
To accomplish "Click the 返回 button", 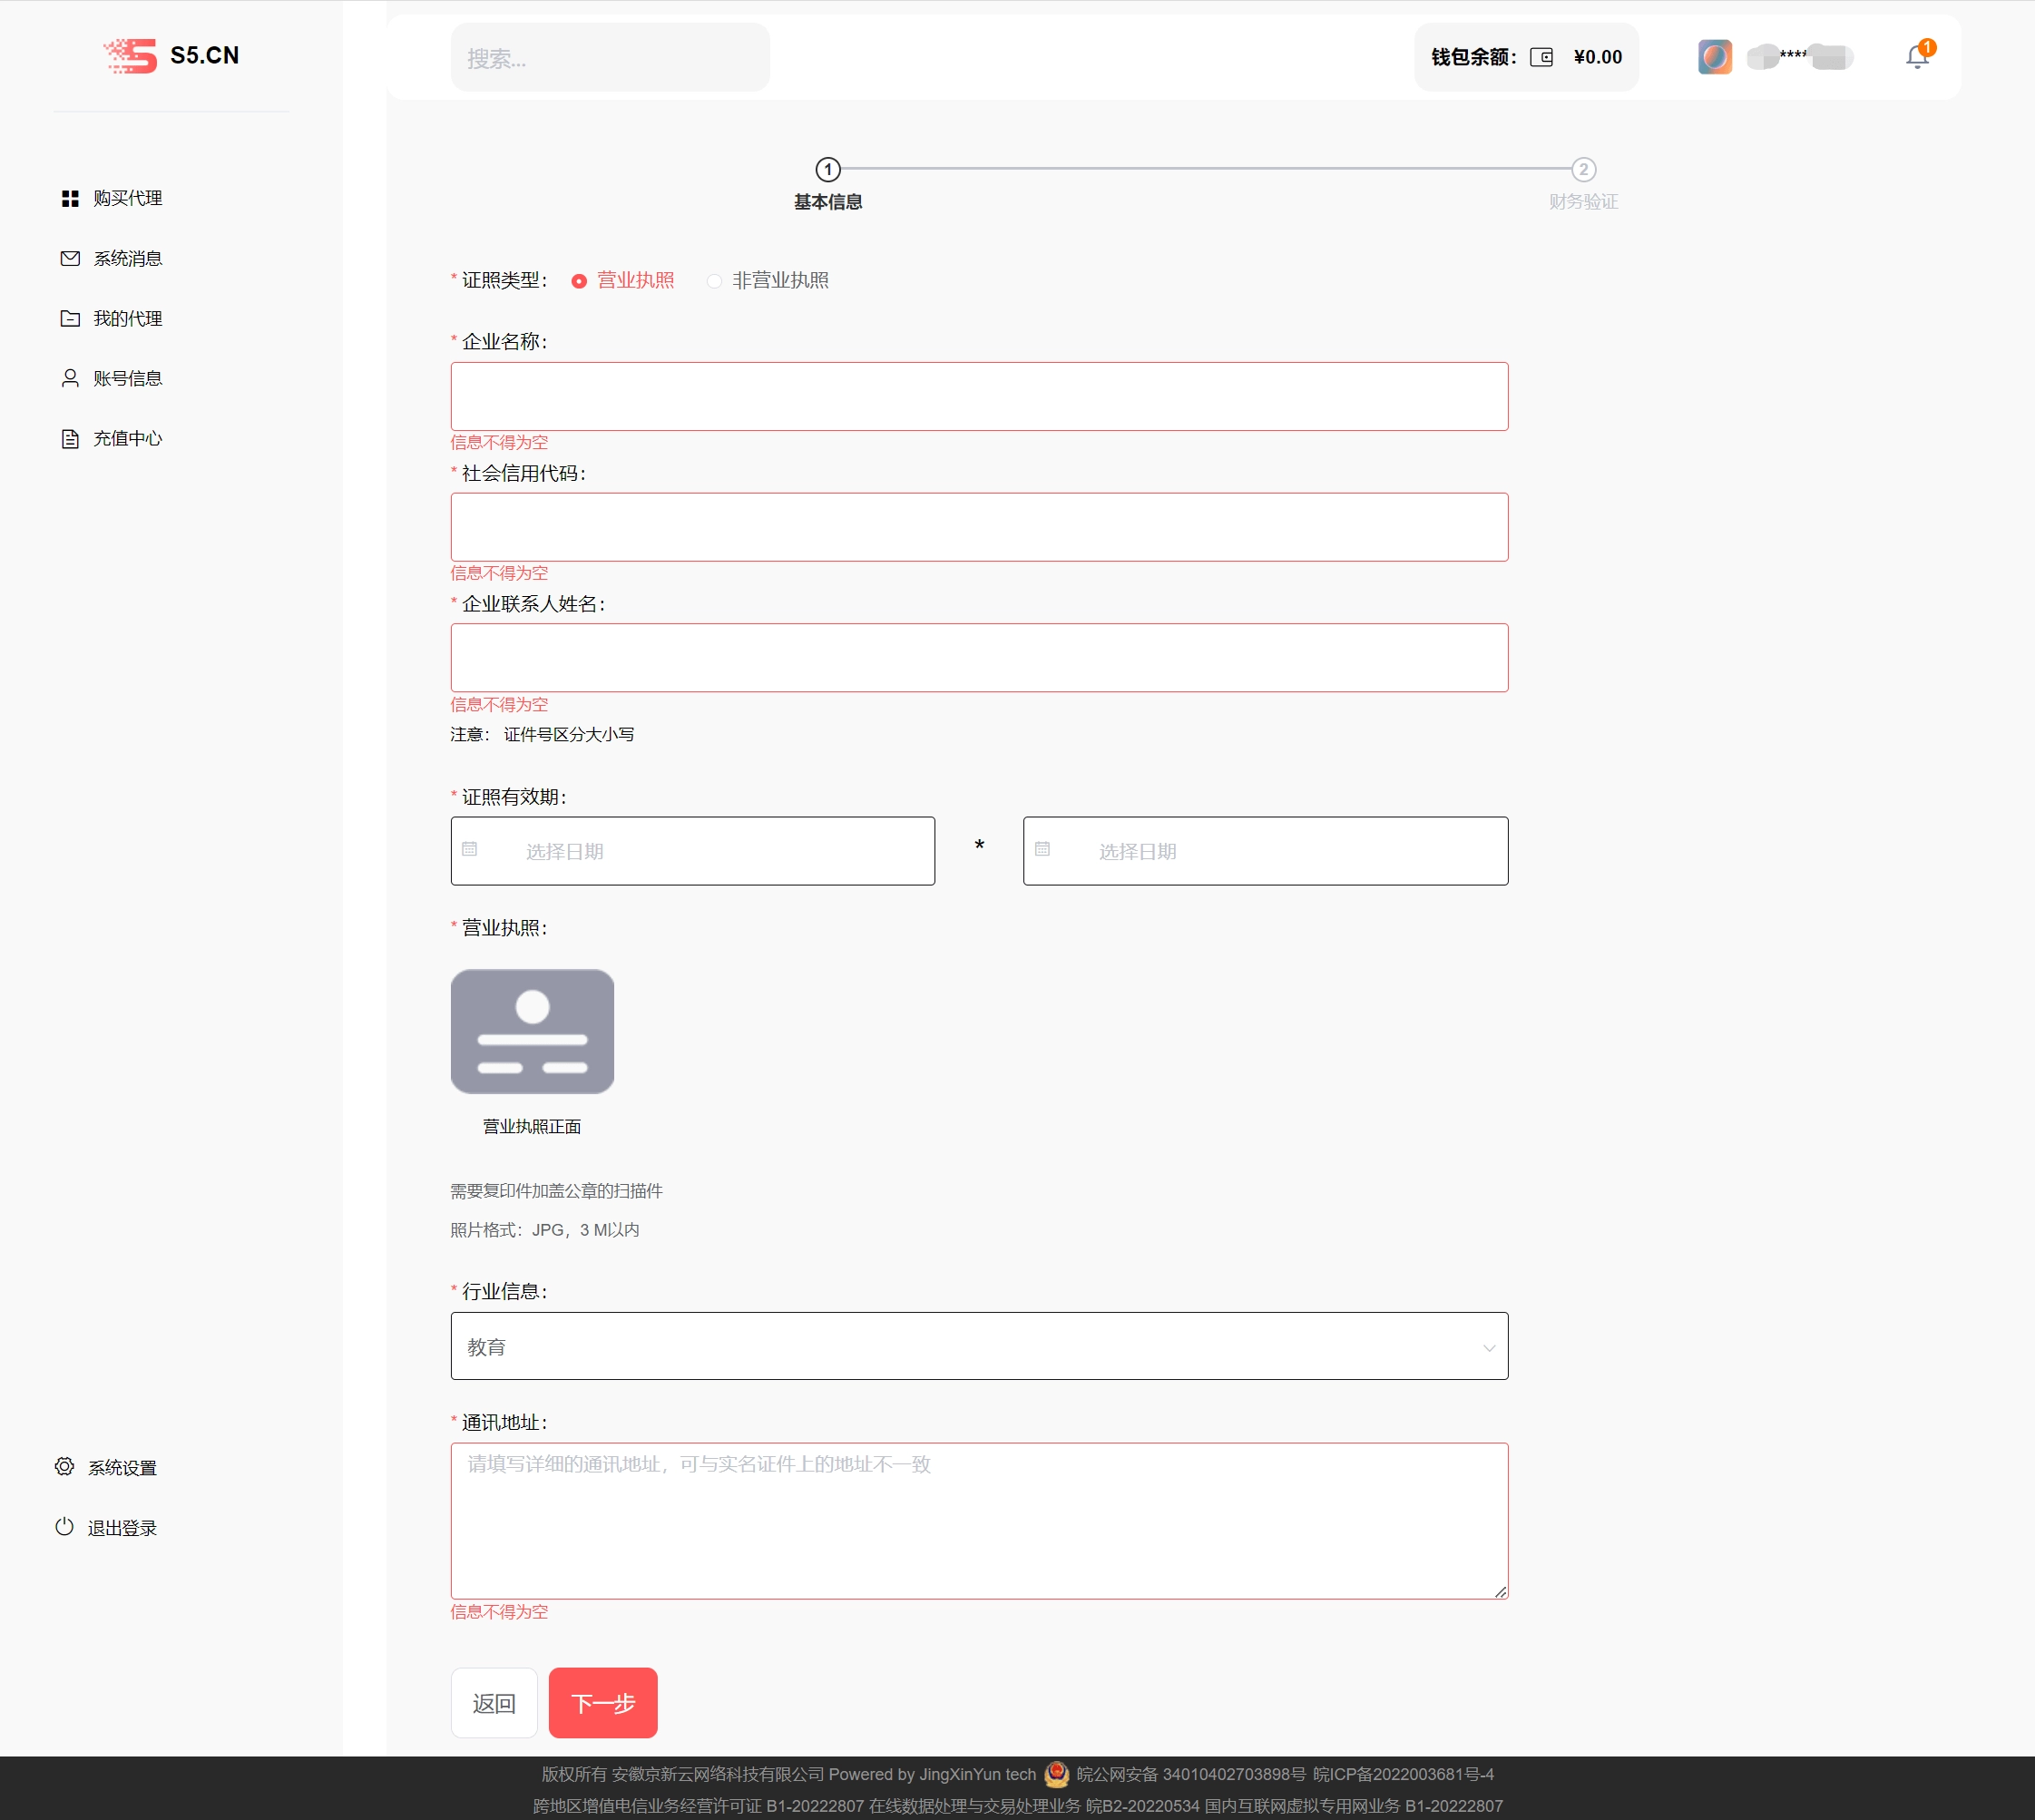I will [x=494, y=1702].
